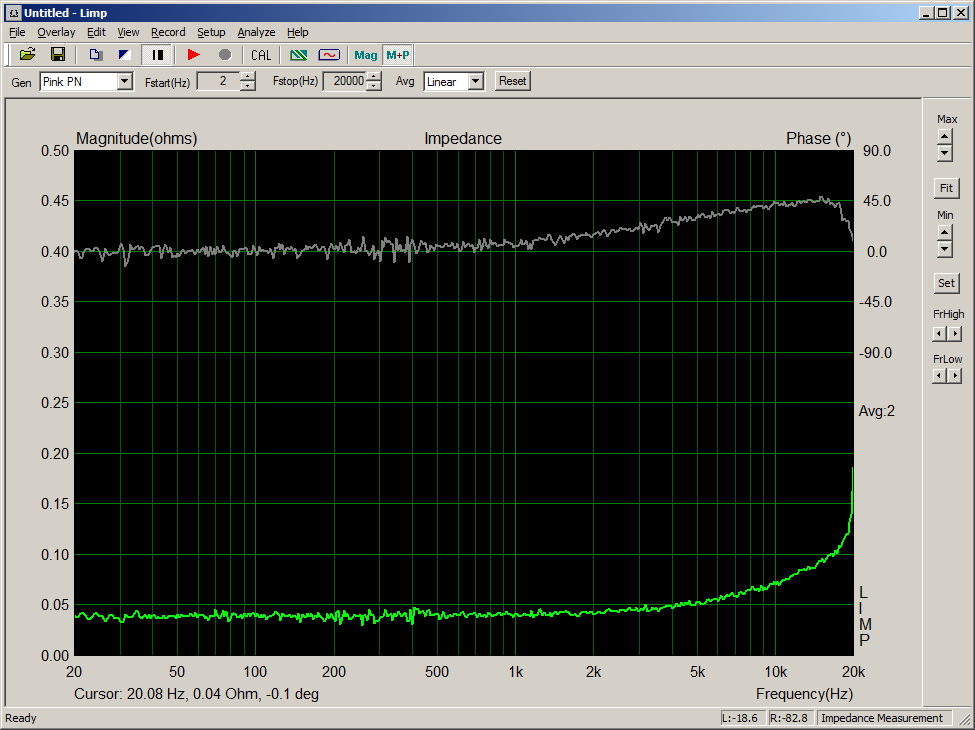This screenshot has height=730, width=975.
Task: Click the Set button
Action: (946, 283)
